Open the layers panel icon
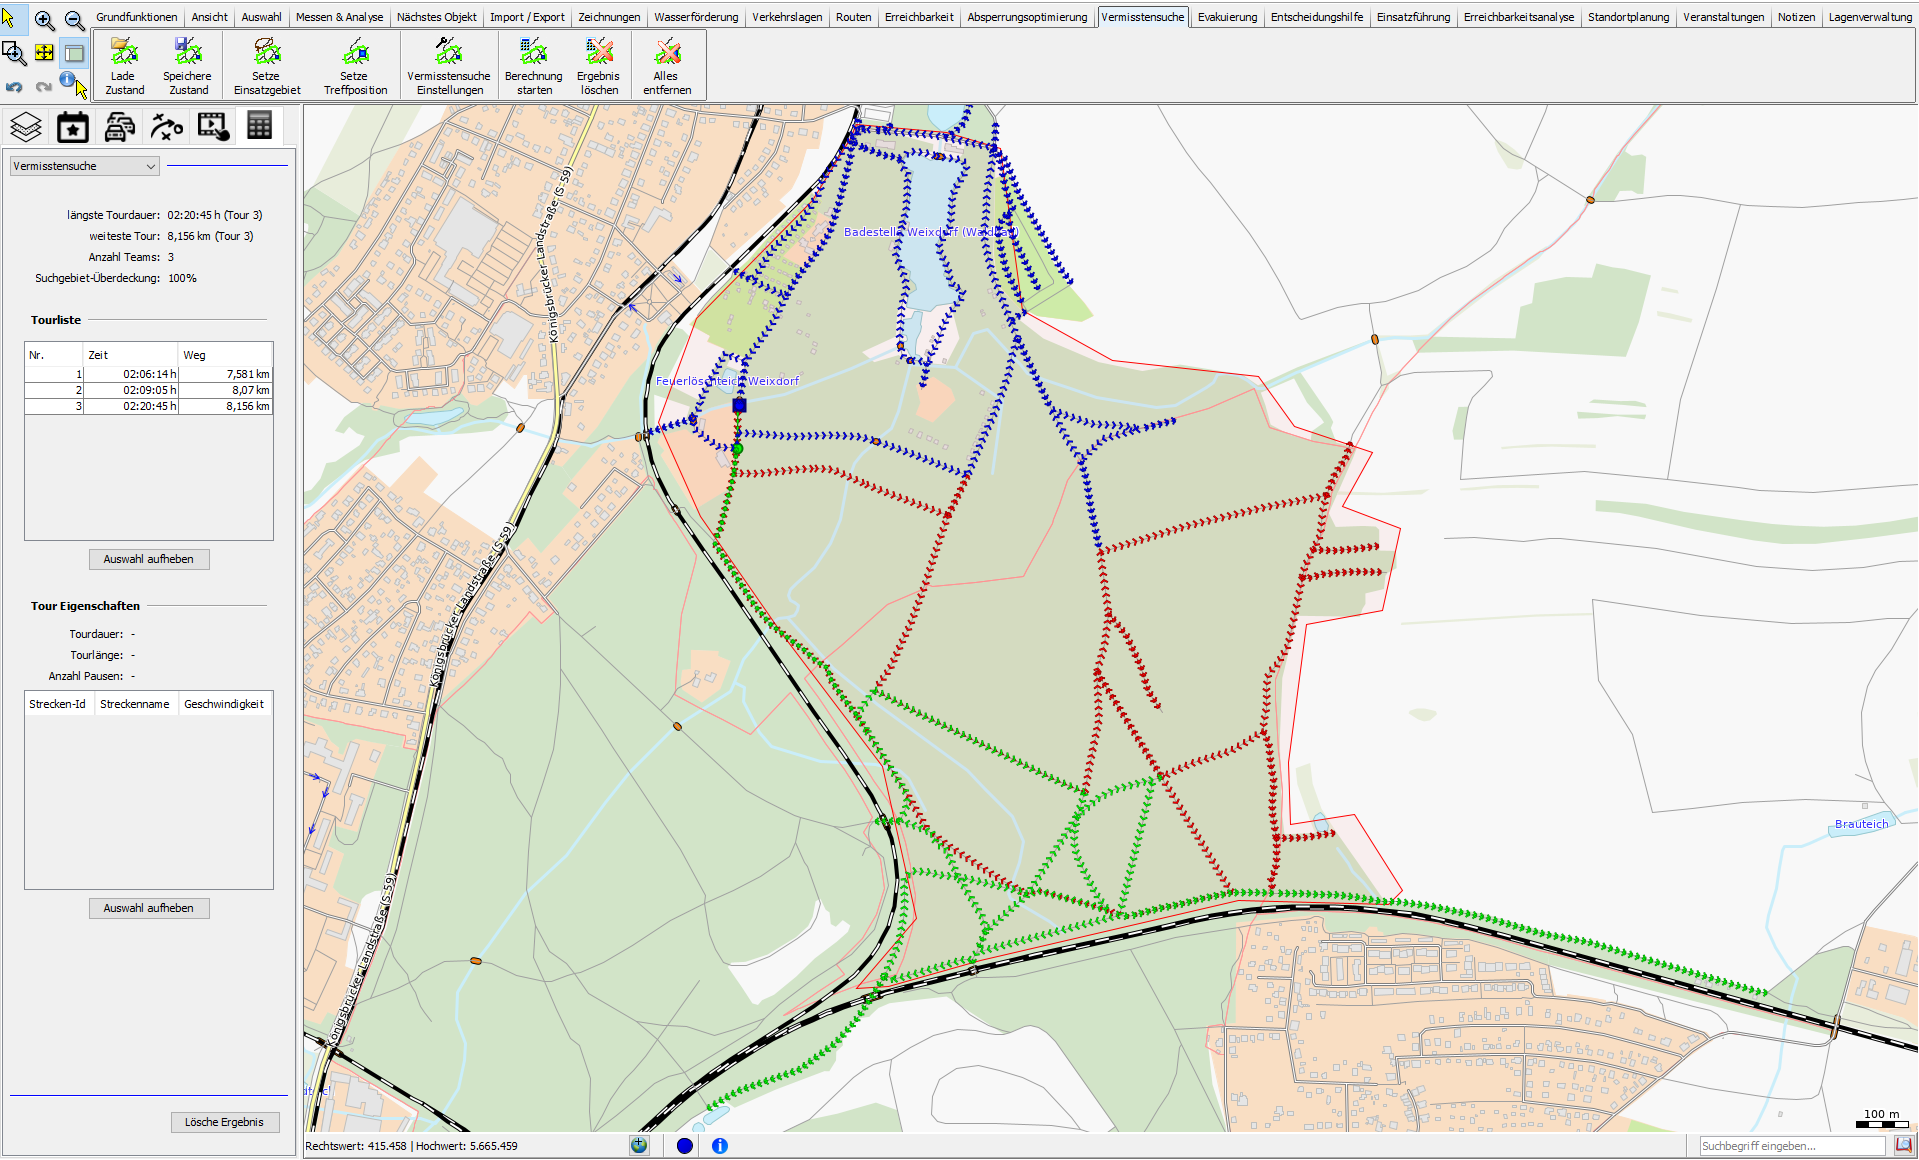Screen dimensions: 1919x1160 point(26,127)
